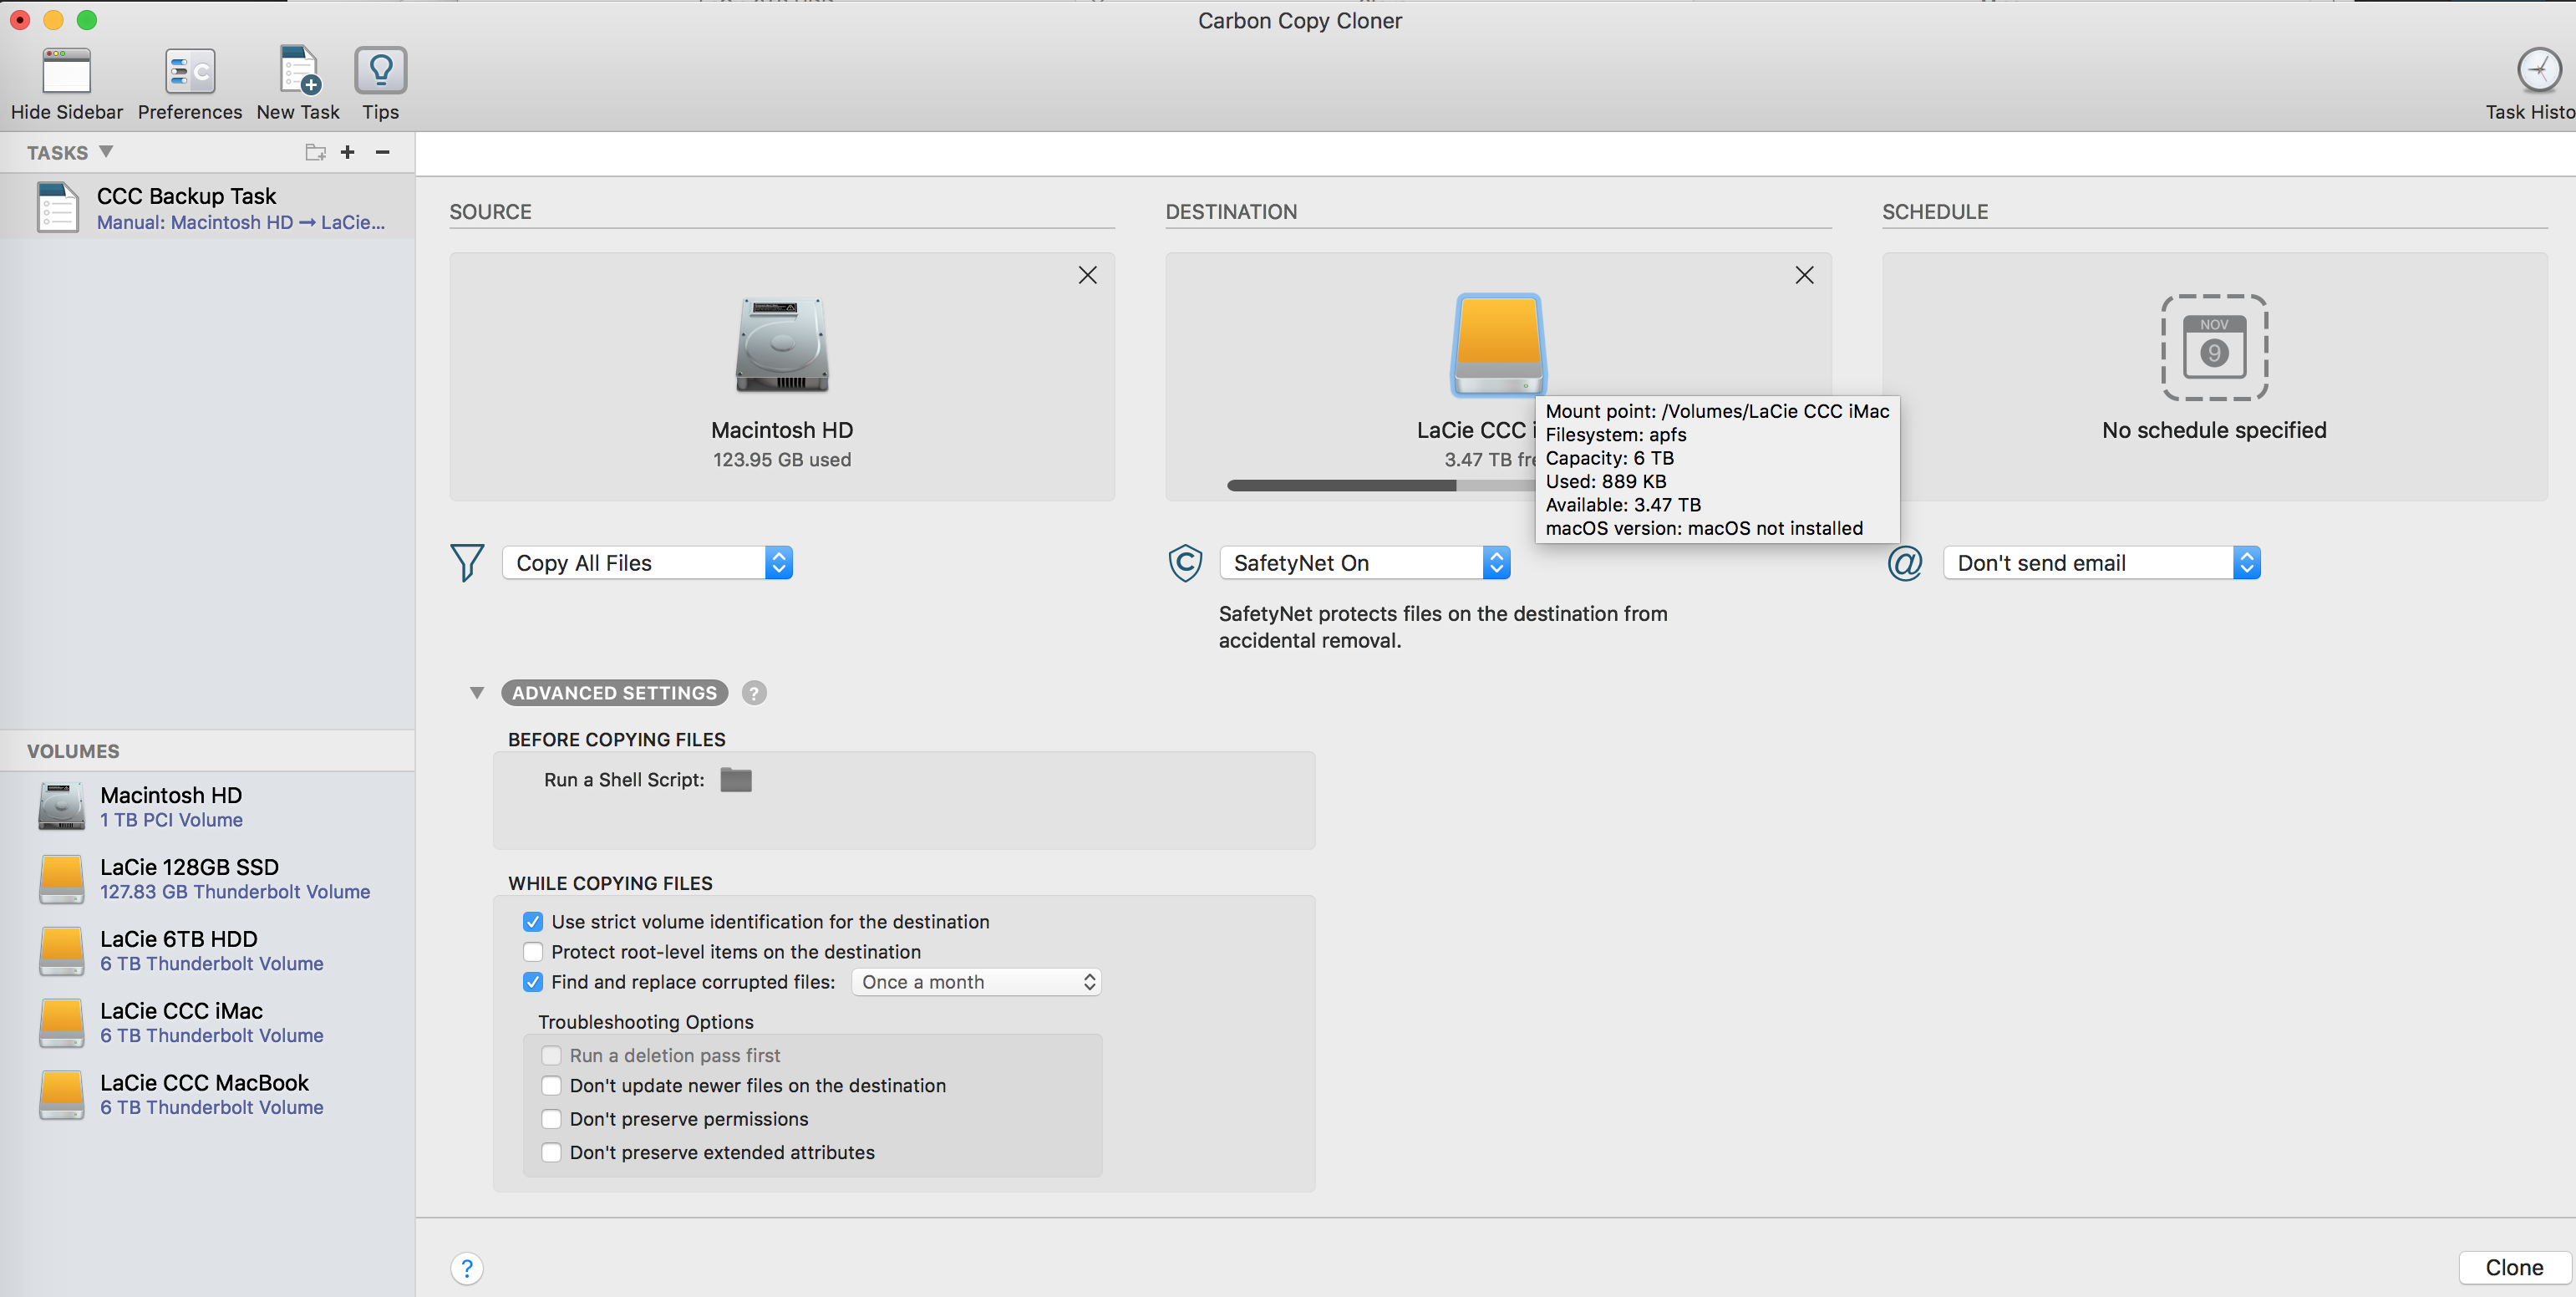Click the ADVANCED SETTINGS button
This screenshot has width=2576, height=1297.
[614, 693]
